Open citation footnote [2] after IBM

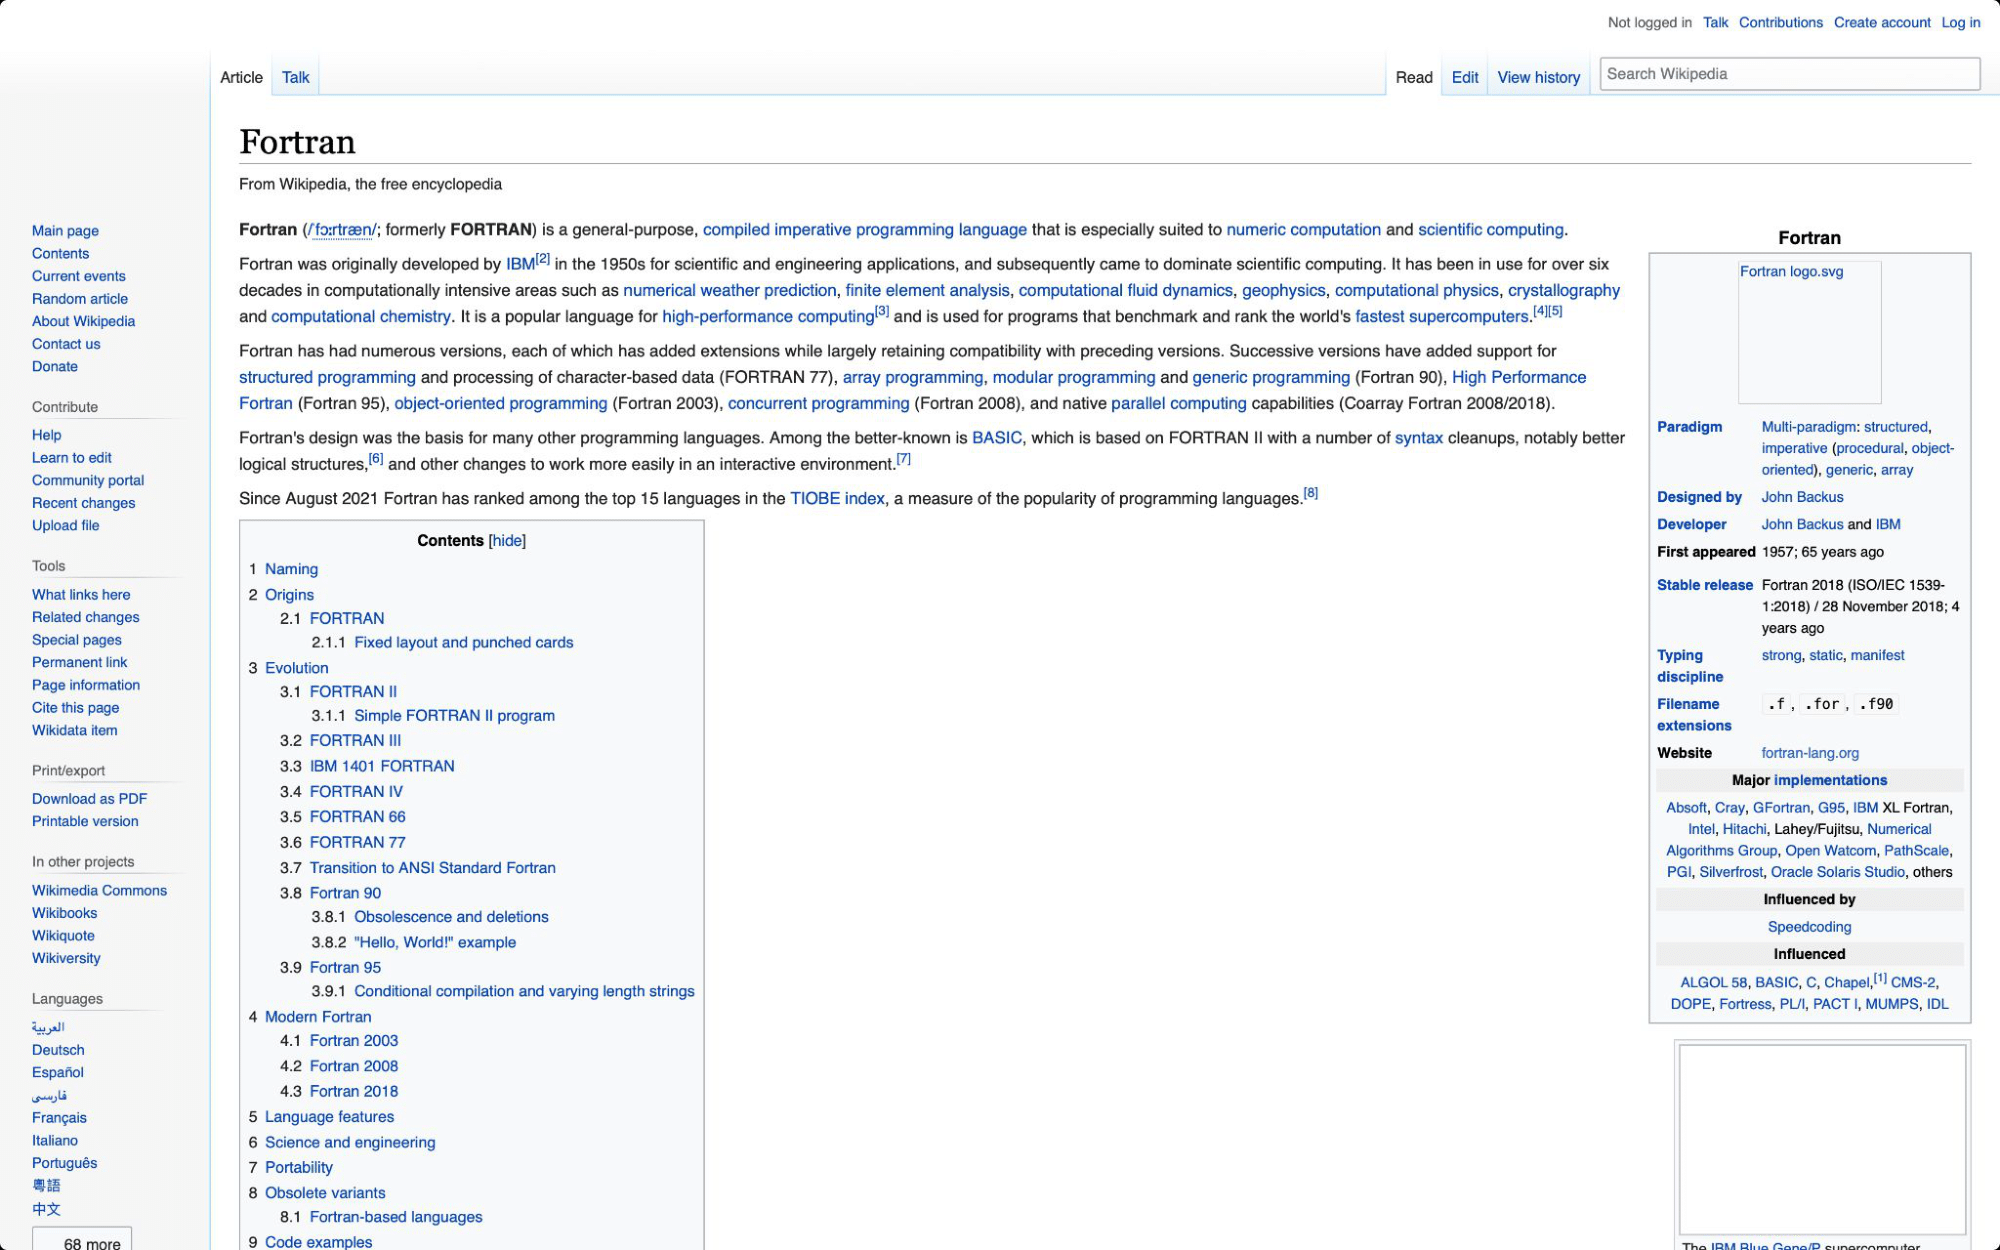[543, 259]
